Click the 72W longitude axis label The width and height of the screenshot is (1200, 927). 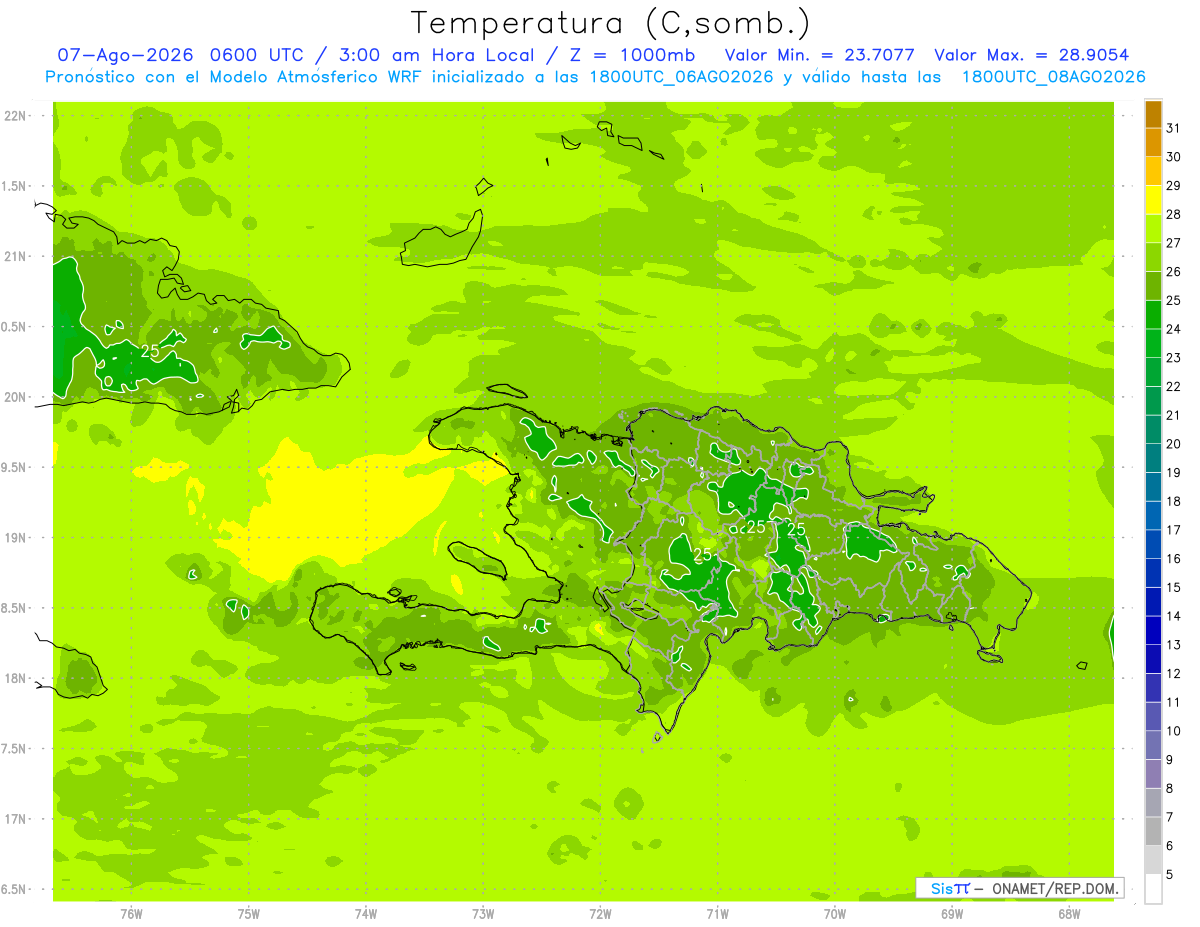(600, 914)
